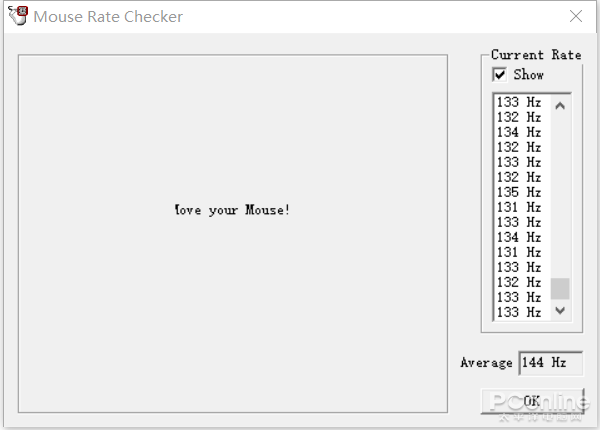
Task: Click the Mouse Rate Checker title bar icon
Action: (x=18, y=16)
